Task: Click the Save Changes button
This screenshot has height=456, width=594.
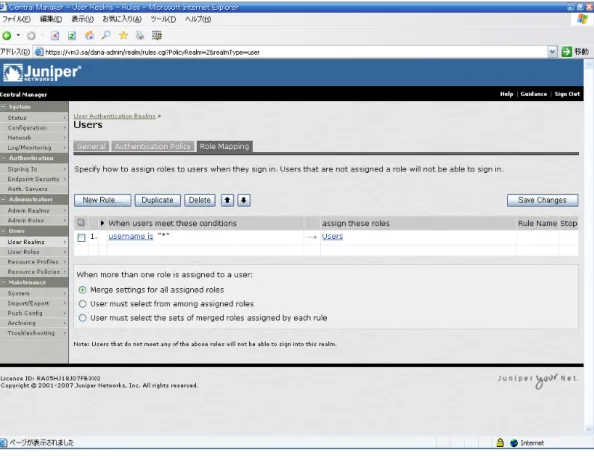Action: click(x=542, y=200)
